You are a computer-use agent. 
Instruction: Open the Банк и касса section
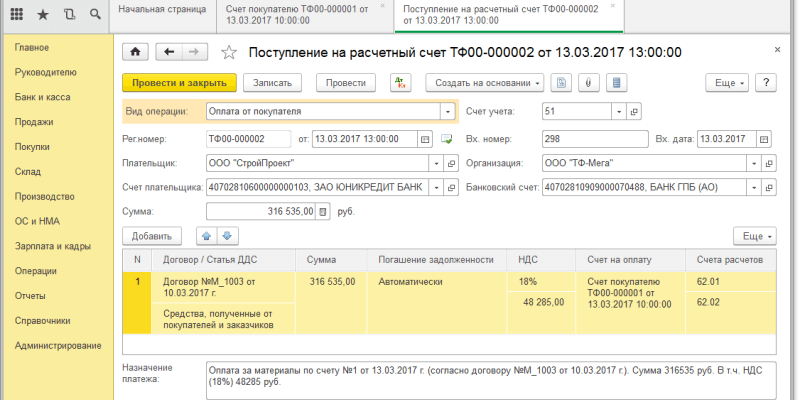pyautogui.click(x=42, y=97)
